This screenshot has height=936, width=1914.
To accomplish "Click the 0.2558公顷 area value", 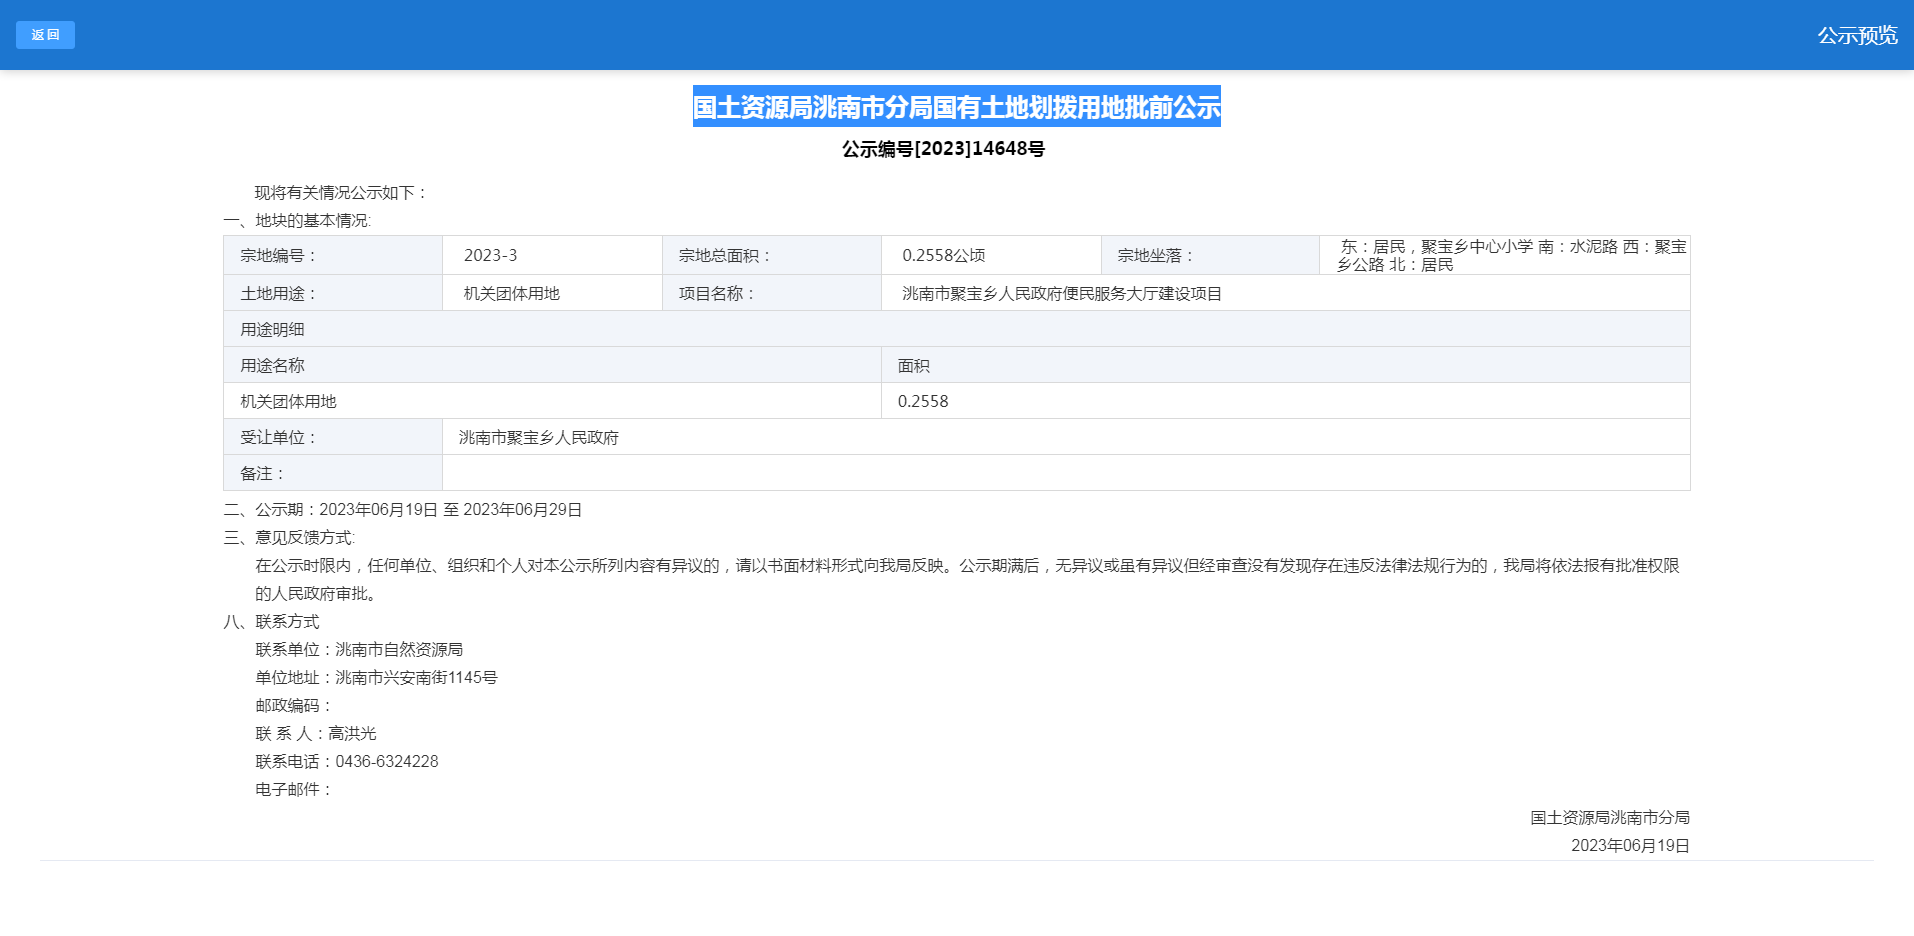I will 943,255.
